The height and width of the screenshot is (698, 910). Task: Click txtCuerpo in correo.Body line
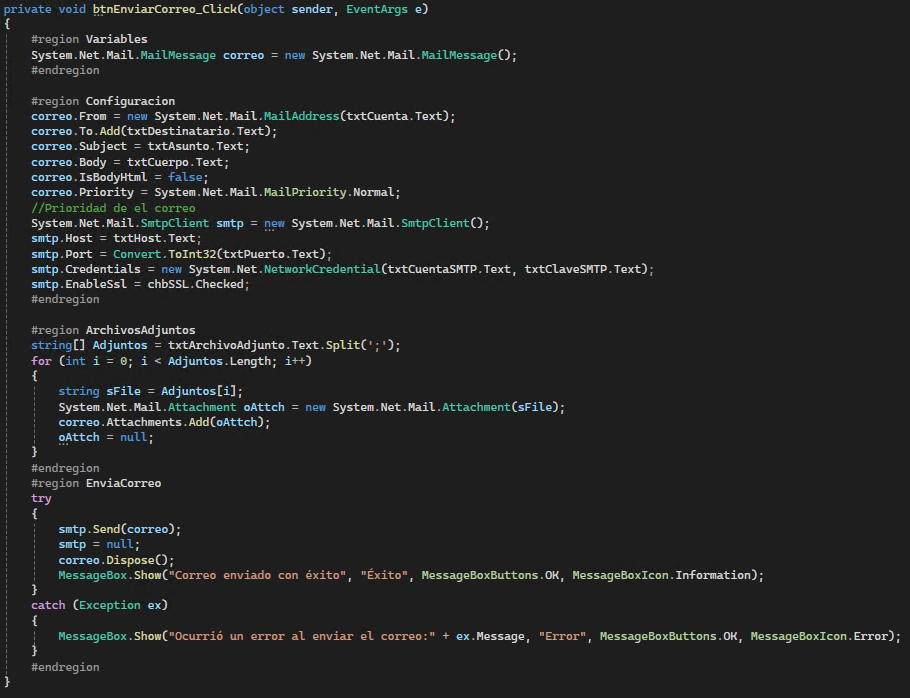pos(158,162)
